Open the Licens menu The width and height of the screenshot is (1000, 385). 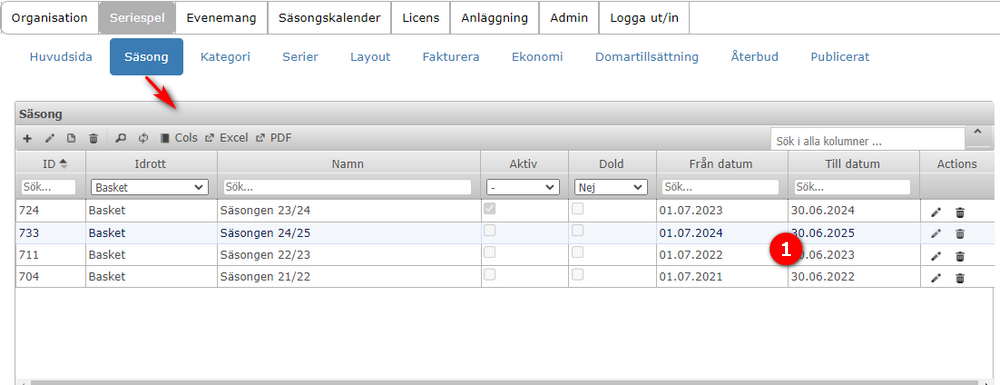click(421, 18)
